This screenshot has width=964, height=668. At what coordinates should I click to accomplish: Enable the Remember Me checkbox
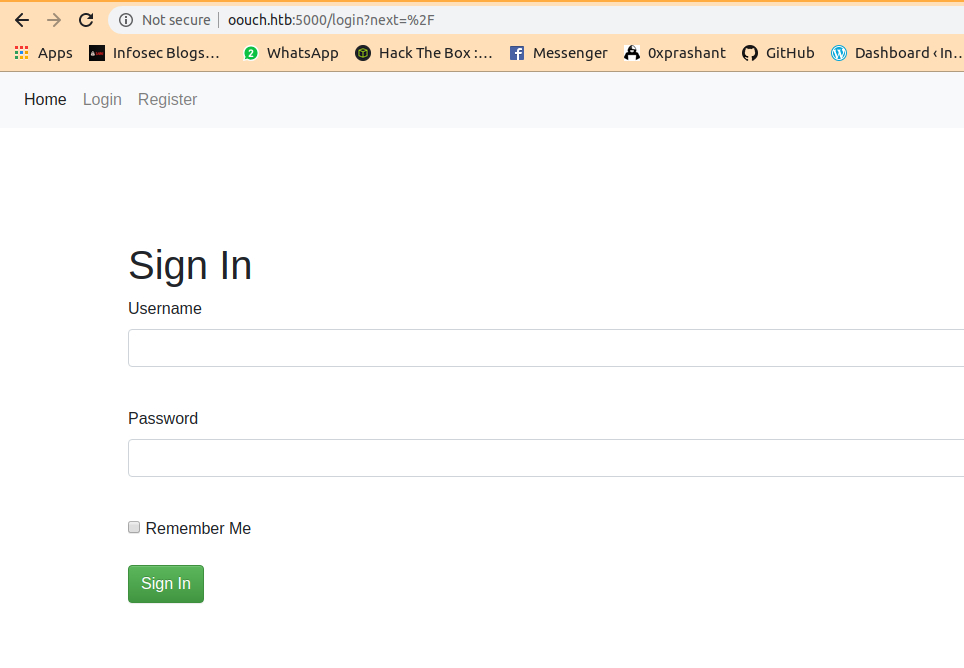point(134,527)
